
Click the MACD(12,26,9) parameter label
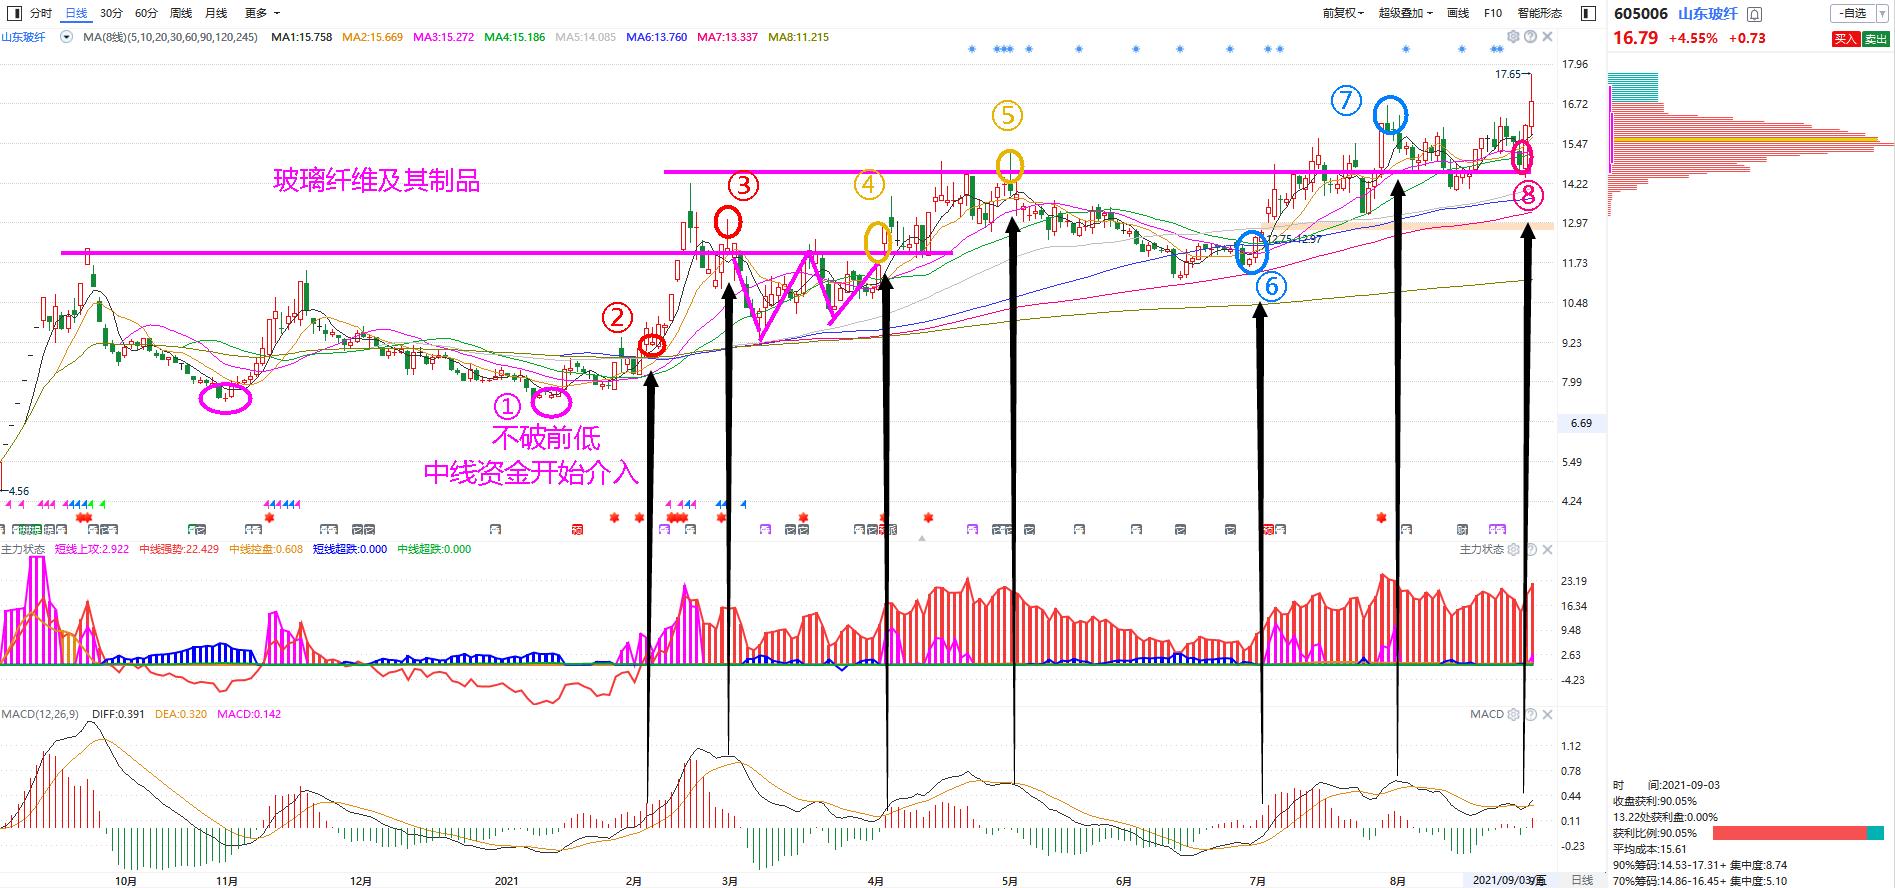click(x=42, y=714)
